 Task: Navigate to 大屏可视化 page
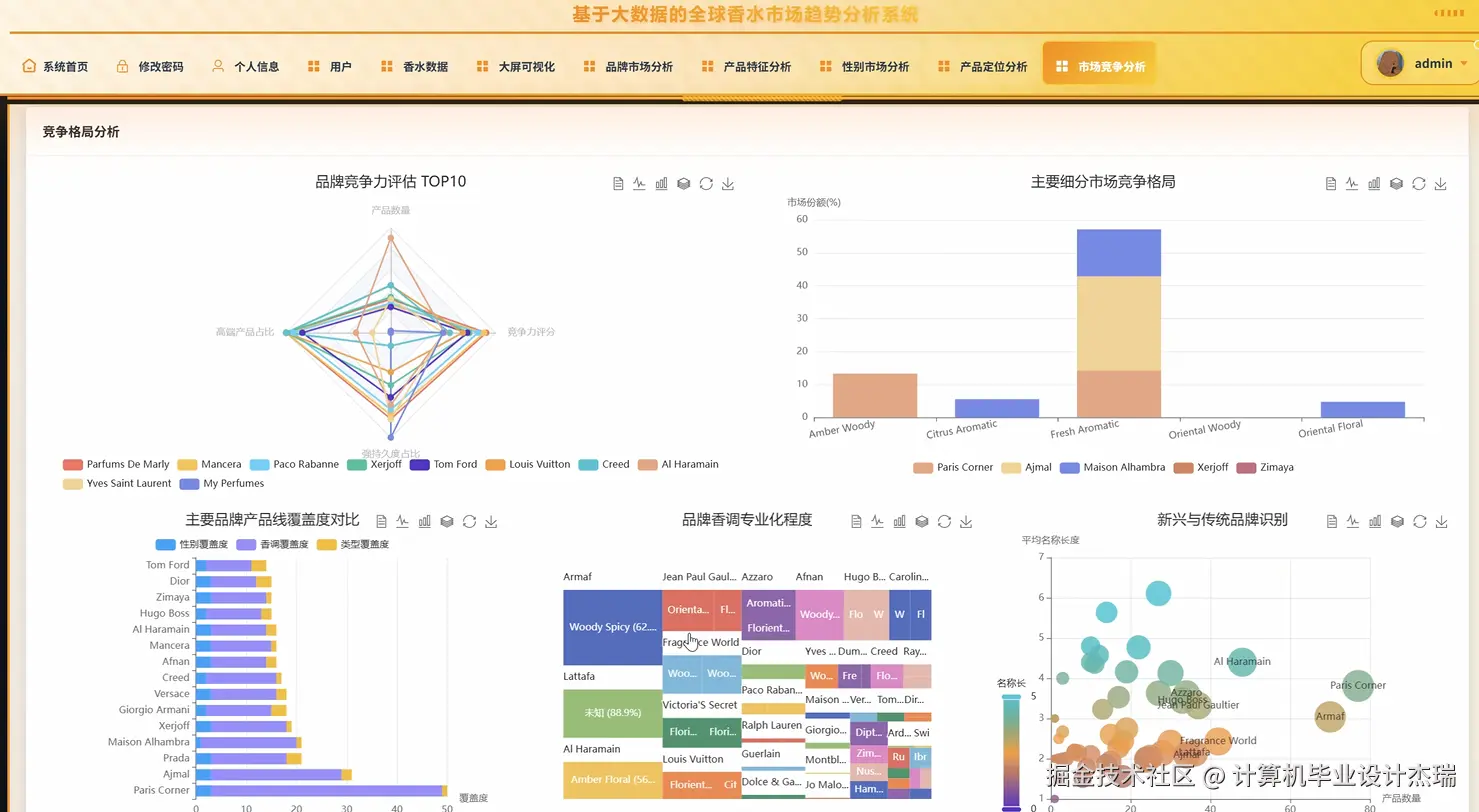point(528,65)
